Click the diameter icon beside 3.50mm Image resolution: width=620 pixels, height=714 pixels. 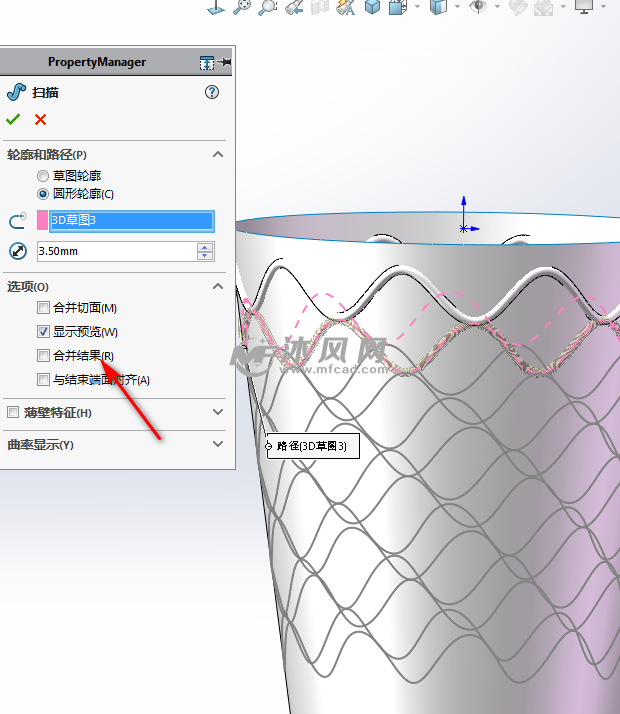coord(18,251)
